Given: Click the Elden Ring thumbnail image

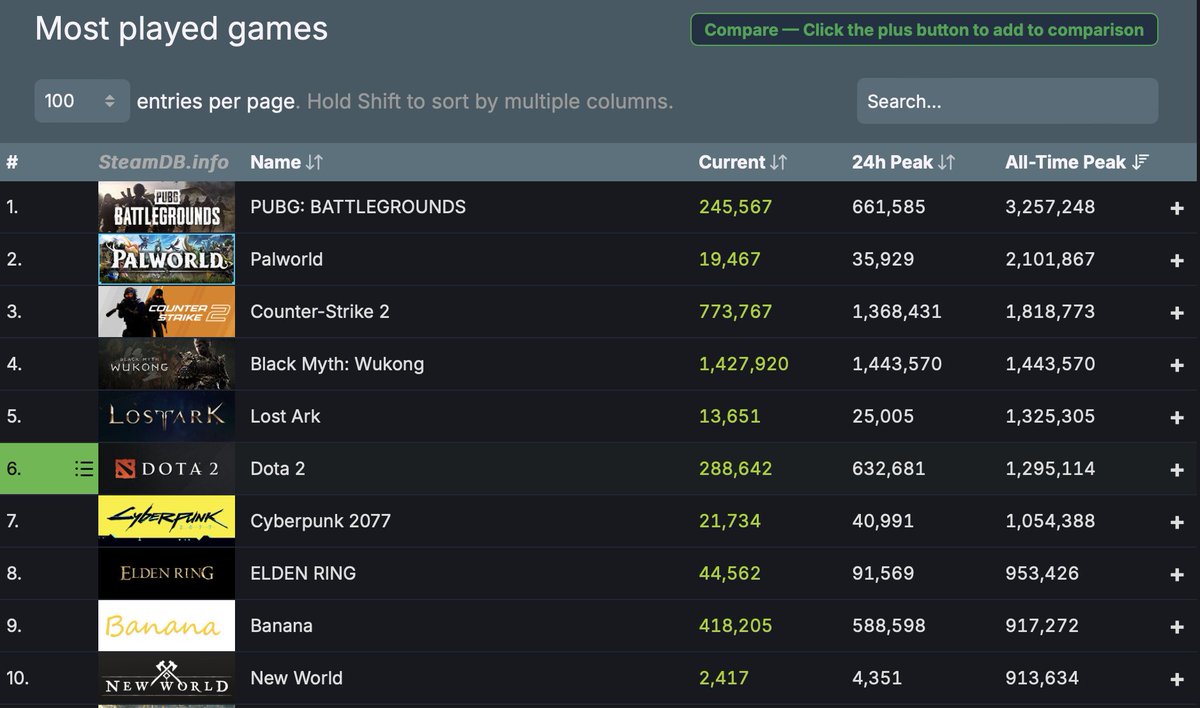Looking at the screenshot, I should click(x=167, y=573).
